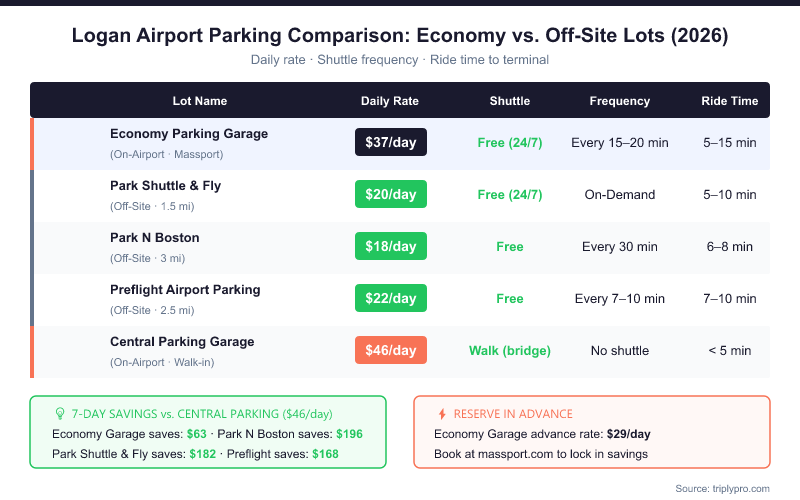Viewport: 800px width, 500px height.
Task: Click the Economy Parking Garage lot name
Action: pyautogui.click(x=189, y=134)
